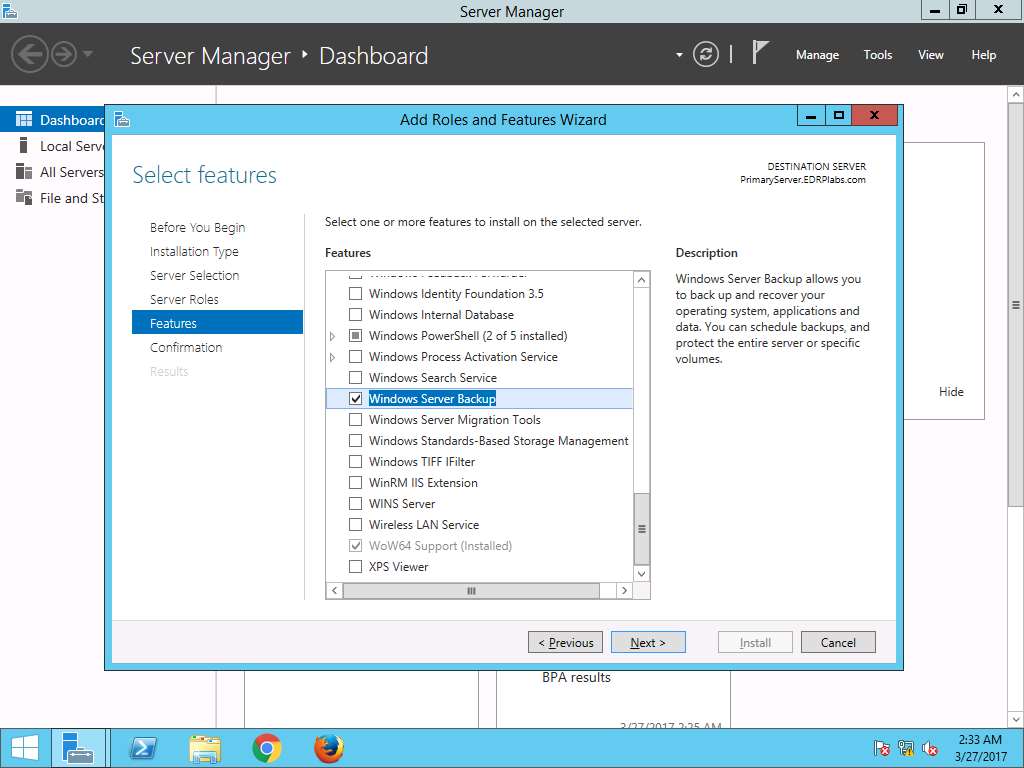Expand Windows Process Activation Service node
1024x768 pixels.
pos(332,357)
